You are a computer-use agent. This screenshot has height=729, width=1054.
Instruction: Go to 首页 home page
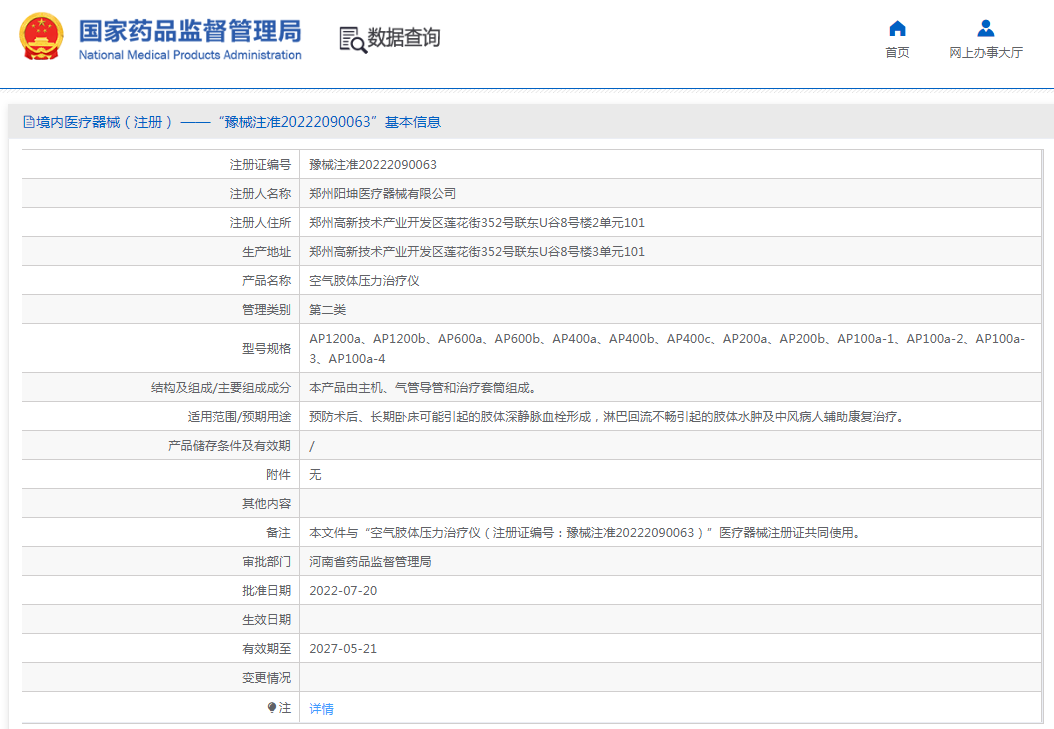[x=897, y=52]
